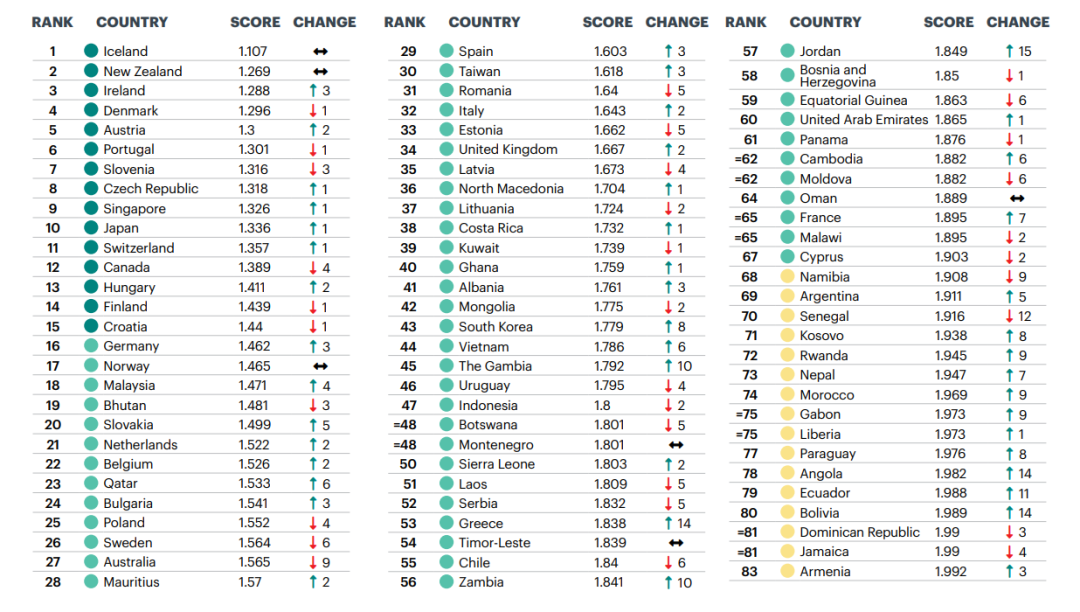Click the dot next to Mauritius

click(x=91, y=582)
